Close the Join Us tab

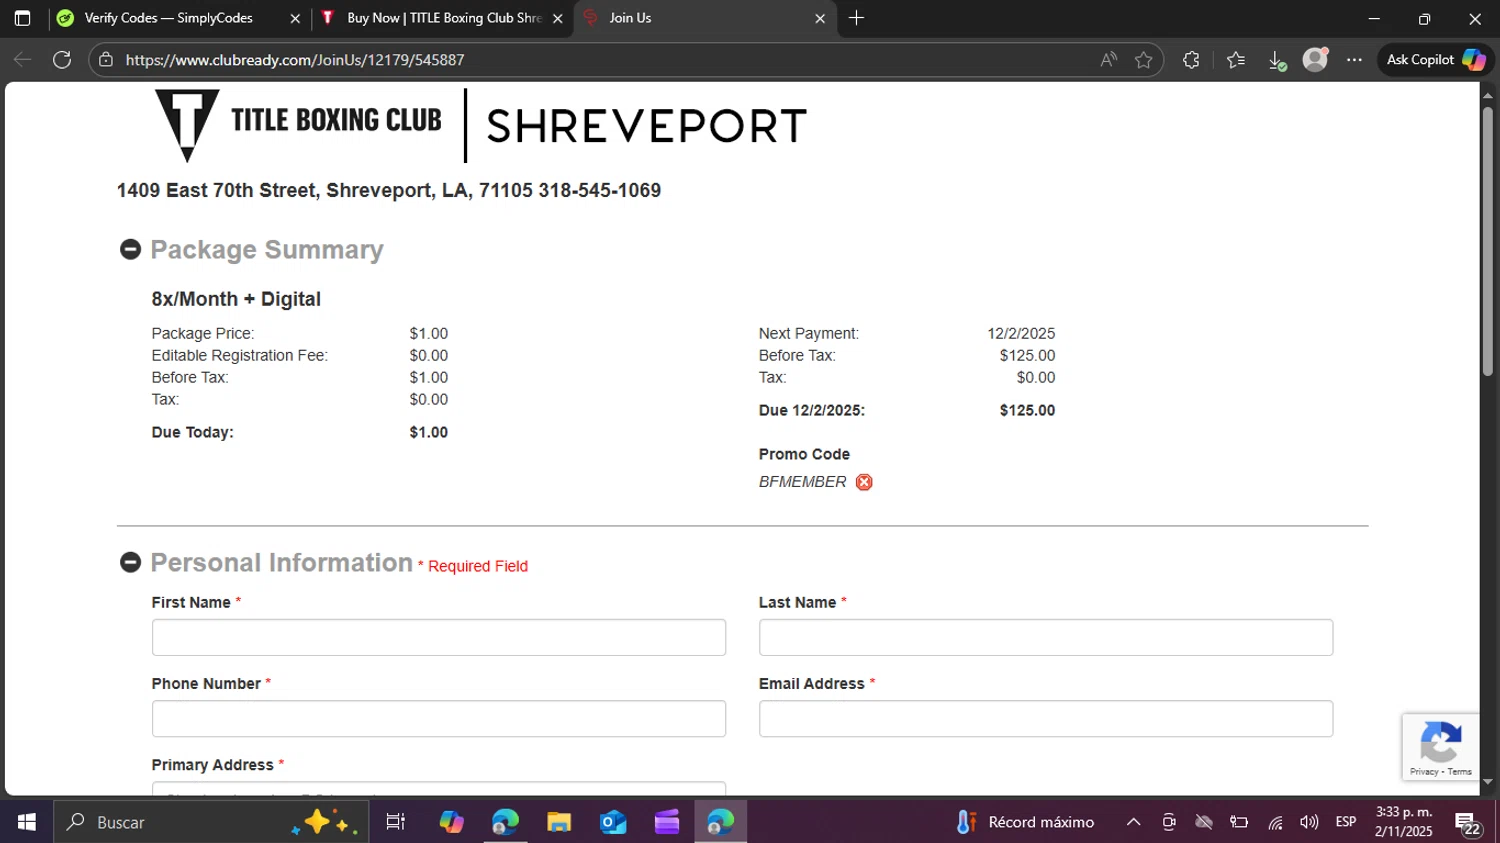coord(820,18)
